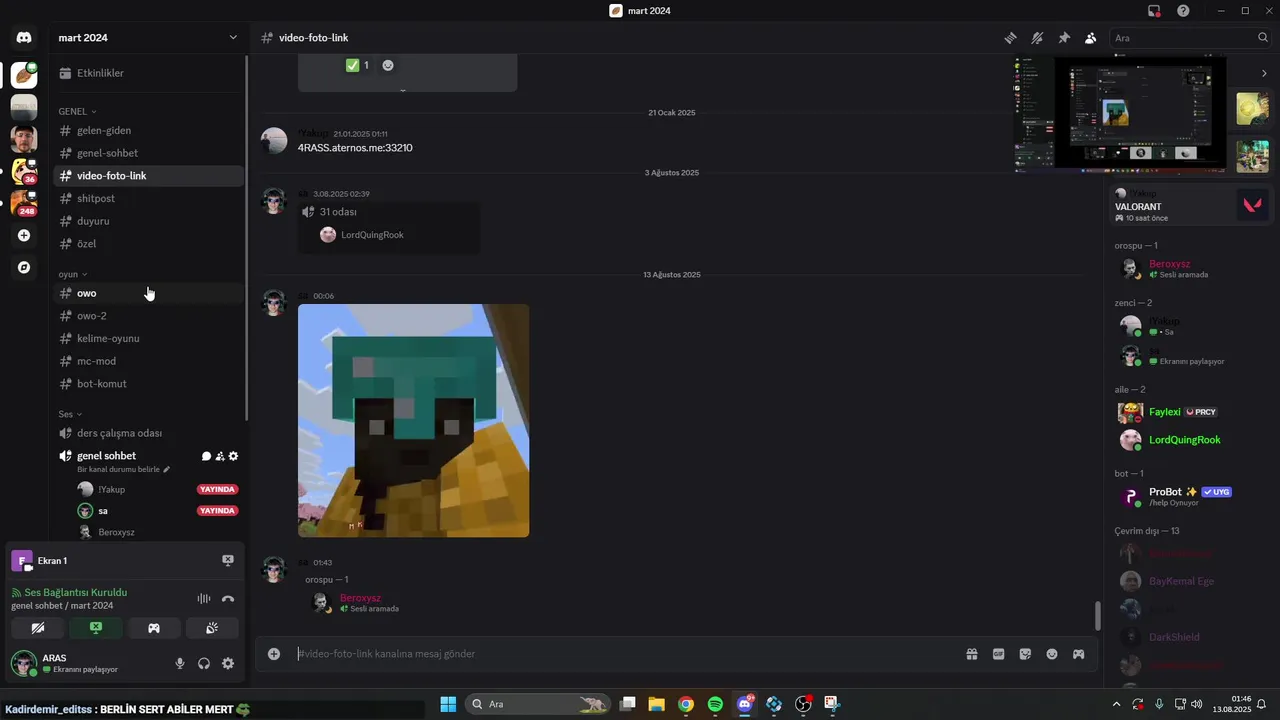
Task: Disconnect from voice with hang-up icon
Action: pos(228,599)
